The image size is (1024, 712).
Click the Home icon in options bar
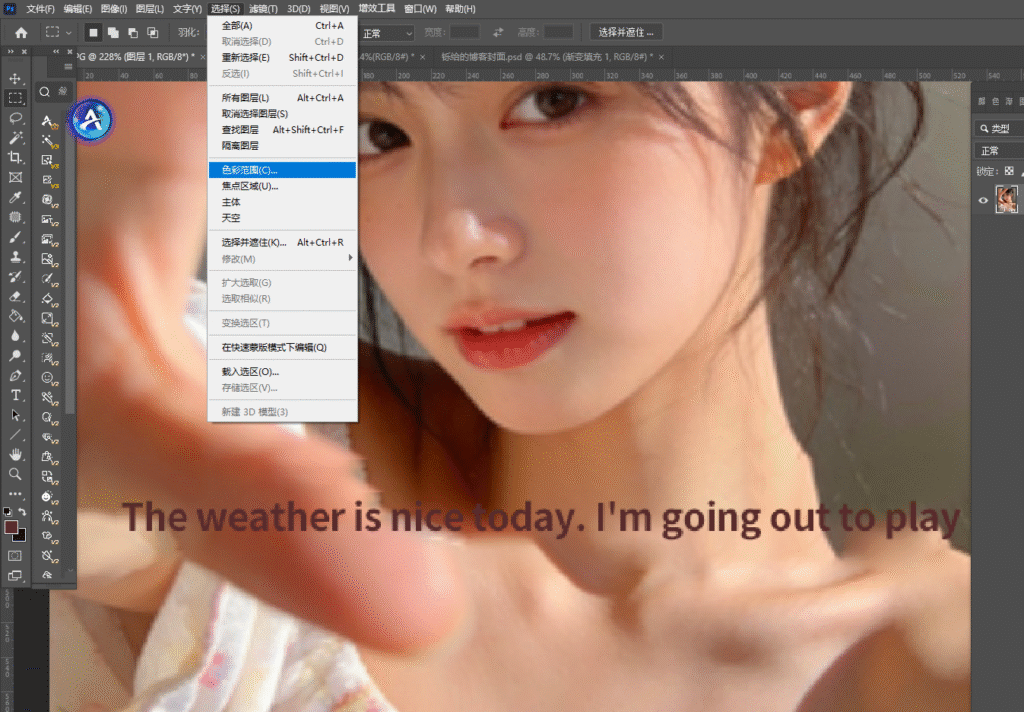[21, 33]
